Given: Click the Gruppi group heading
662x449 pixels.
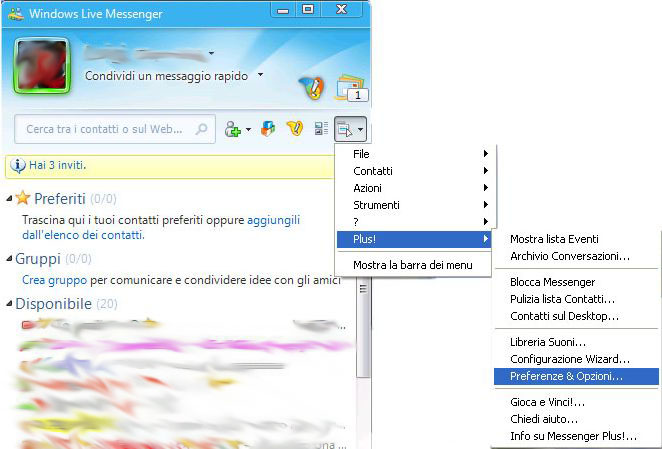Looking at the screenshot, I should tap(38, 259).
